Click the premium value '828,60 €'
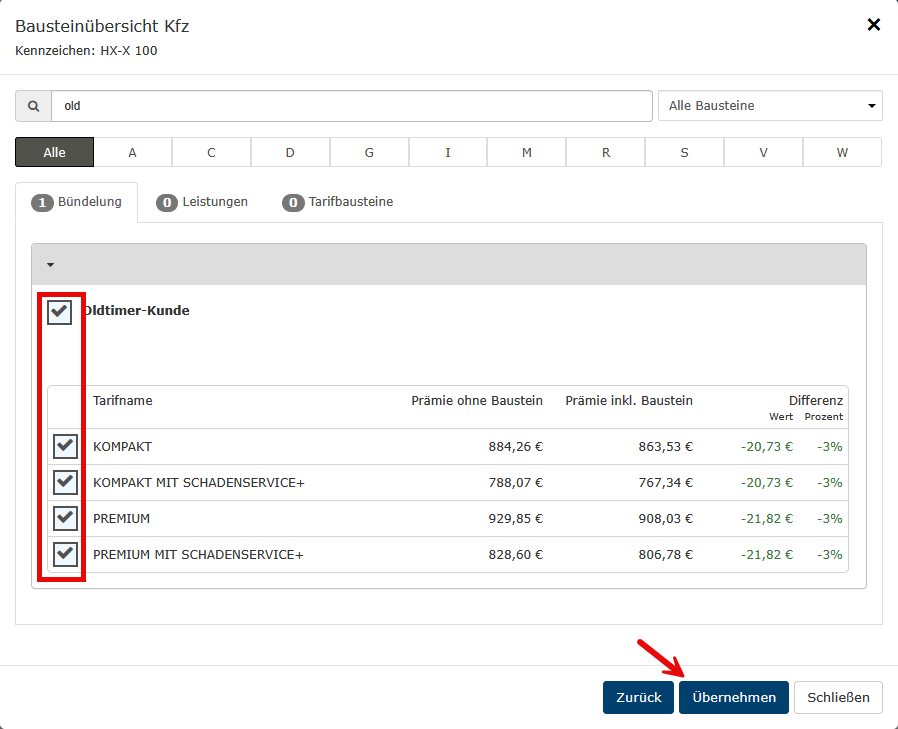898x729 pixels. click(515, 555)
